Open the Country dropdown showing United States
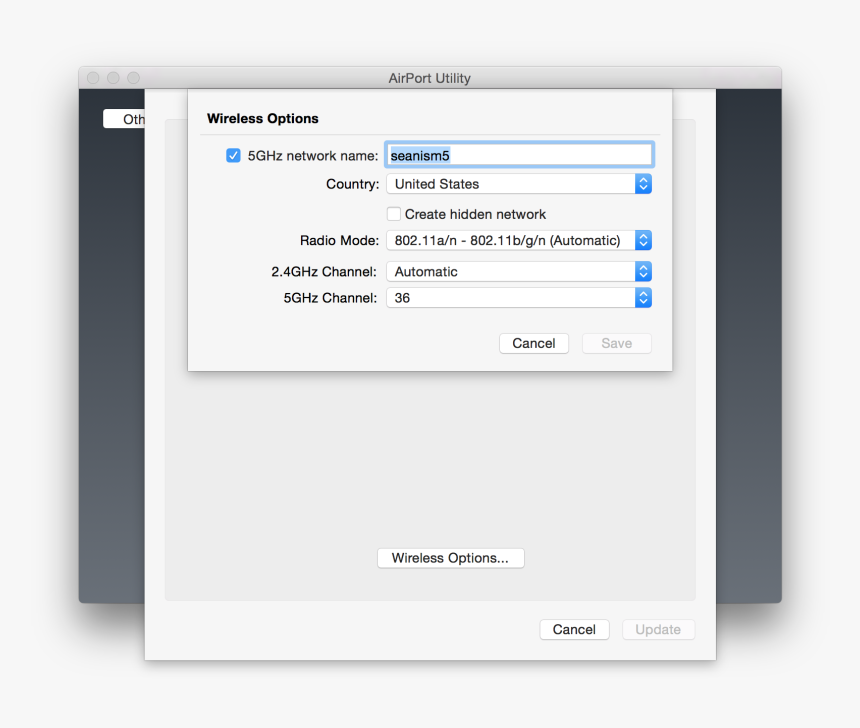 (519, 184)
